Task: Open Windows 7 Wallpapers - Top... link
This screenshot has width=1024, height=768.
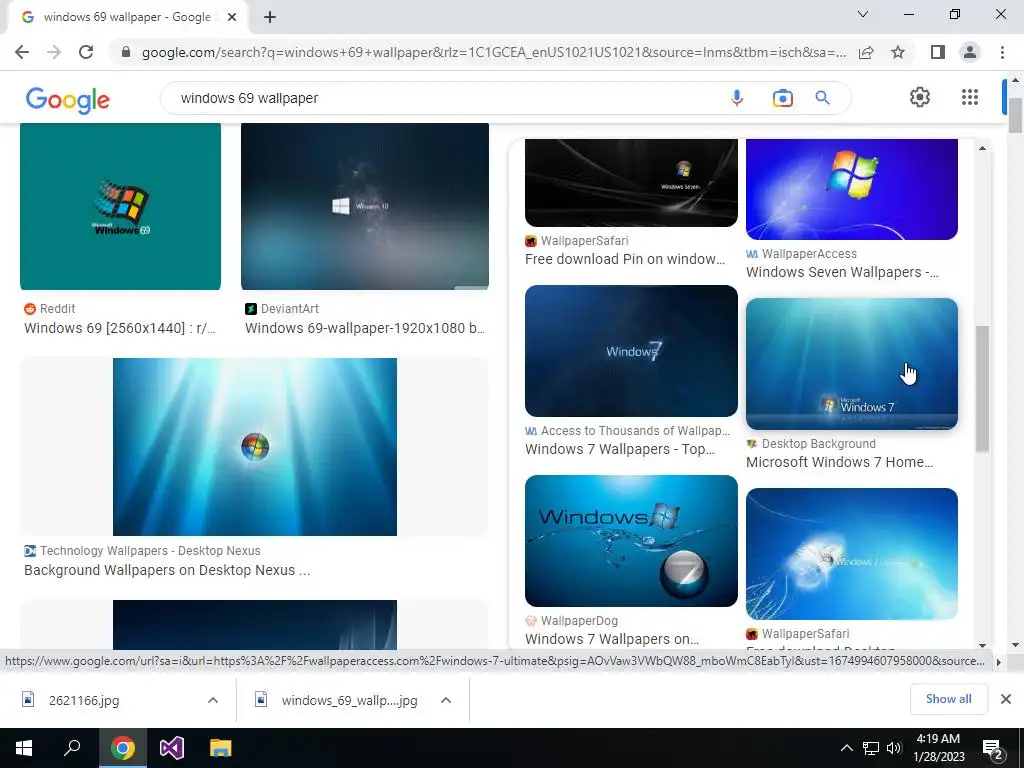Action: point(620,449)
